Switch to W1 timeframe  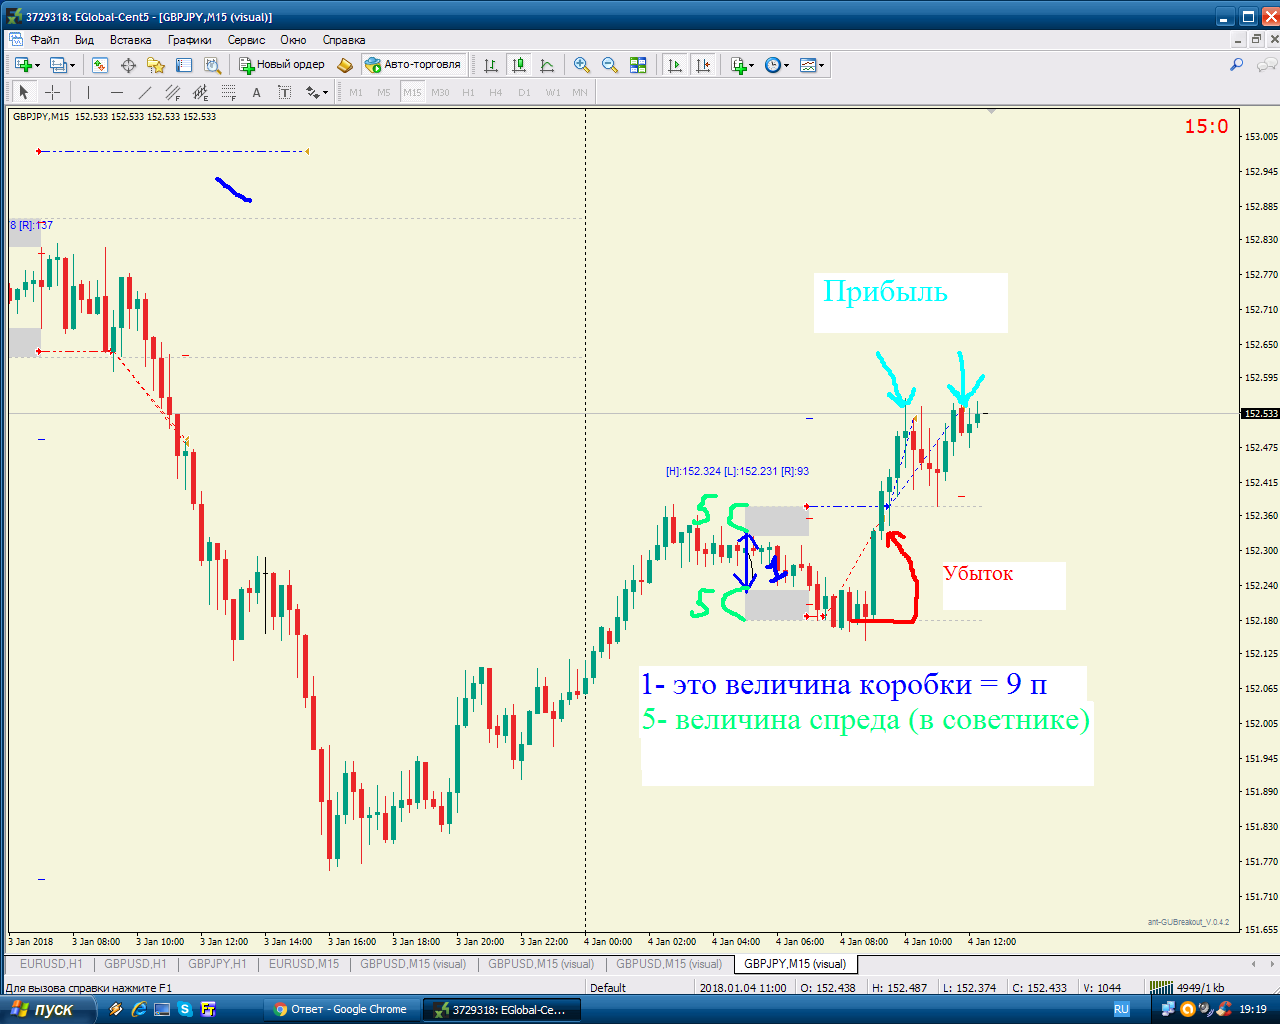click(x=552, y=92)
